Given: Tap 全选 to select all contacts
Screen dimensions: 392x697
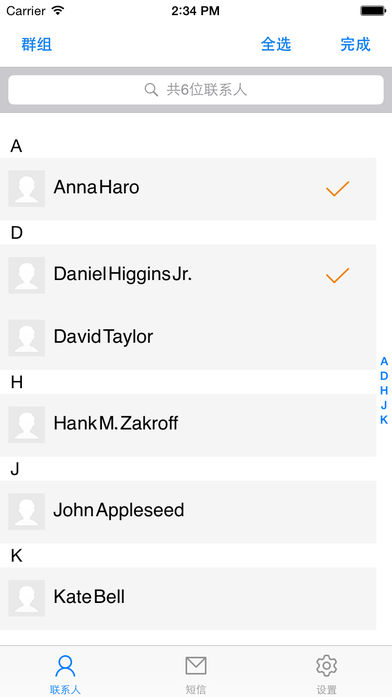Looking at the screenshot, I should click(x=276, y=44).
